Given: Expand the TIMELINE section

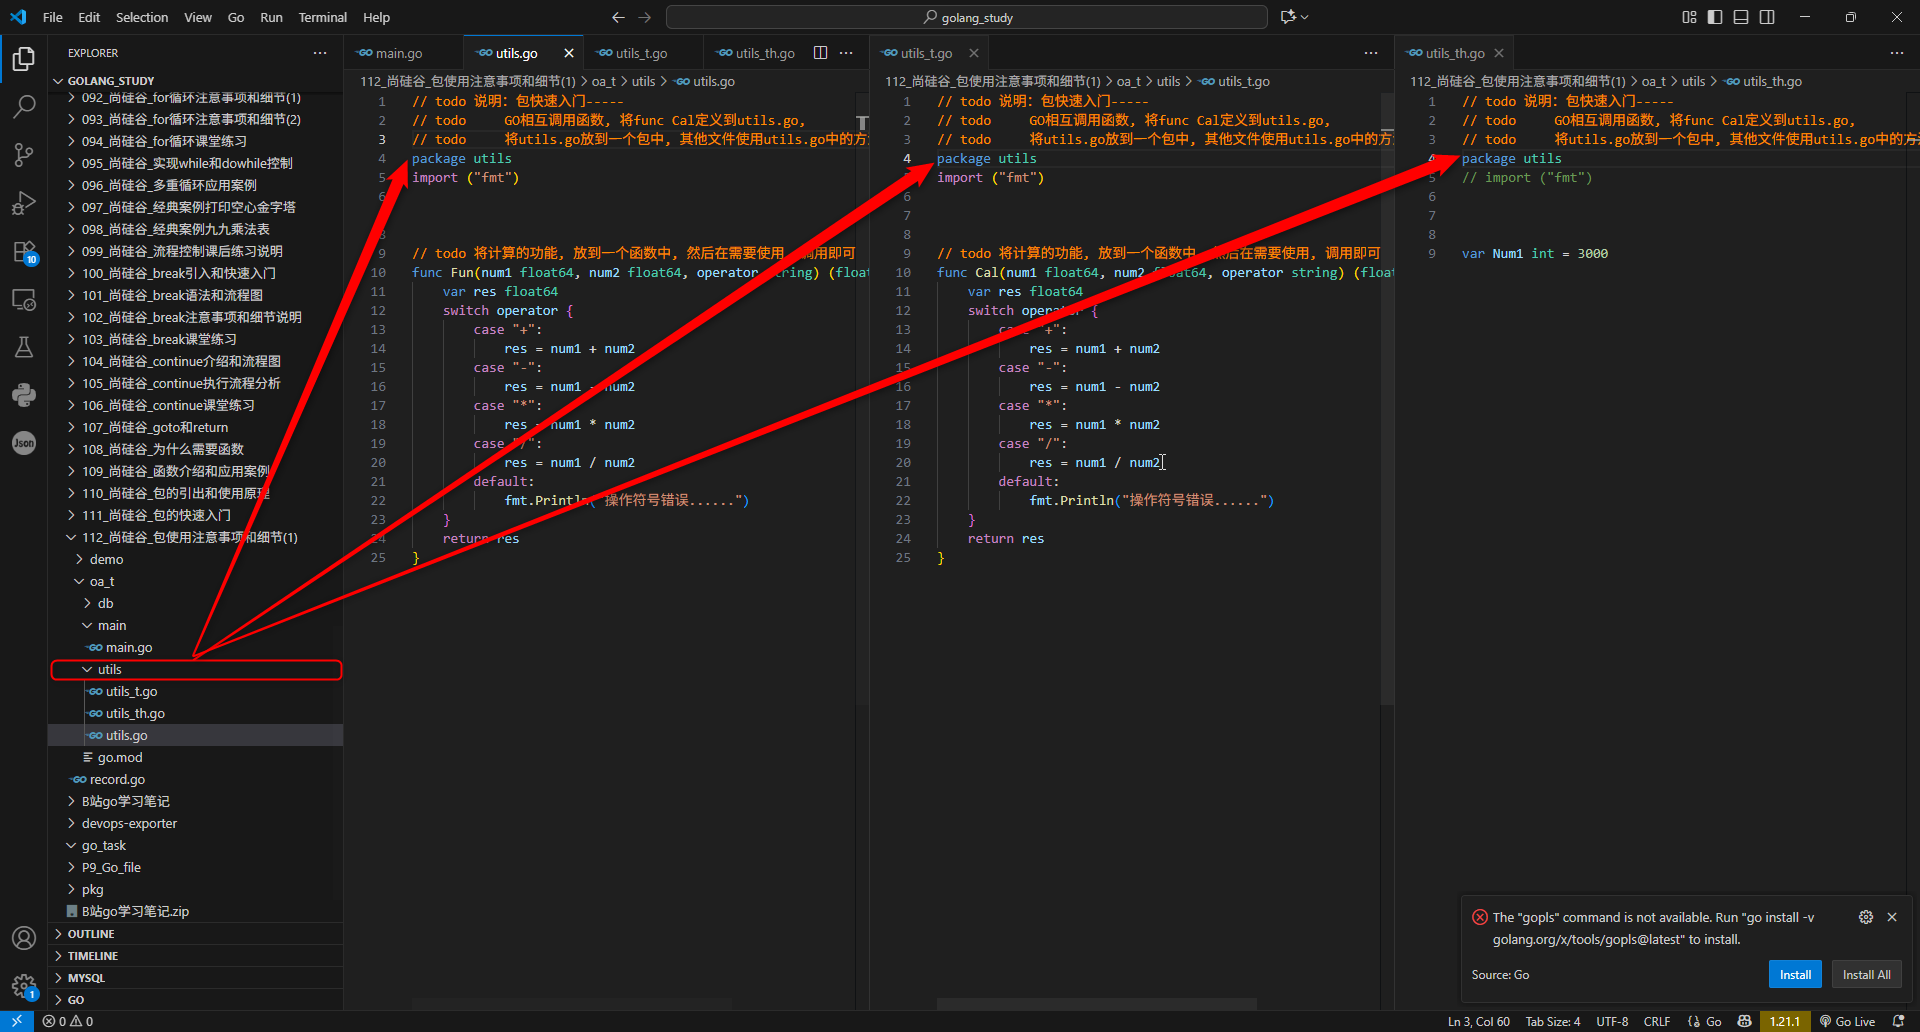Looking at the screenshot, I should pos(196,956).
